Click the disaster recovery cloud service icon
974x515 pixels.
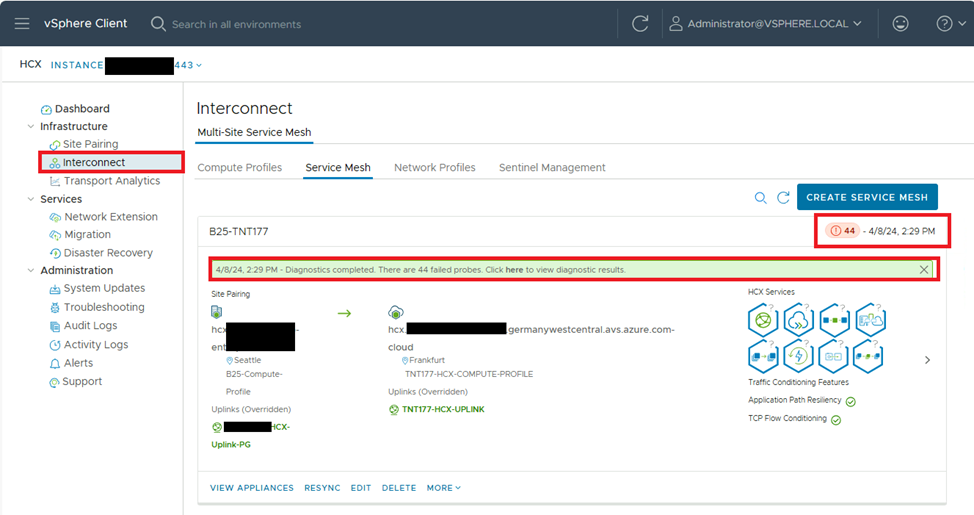tap(870, 321)
